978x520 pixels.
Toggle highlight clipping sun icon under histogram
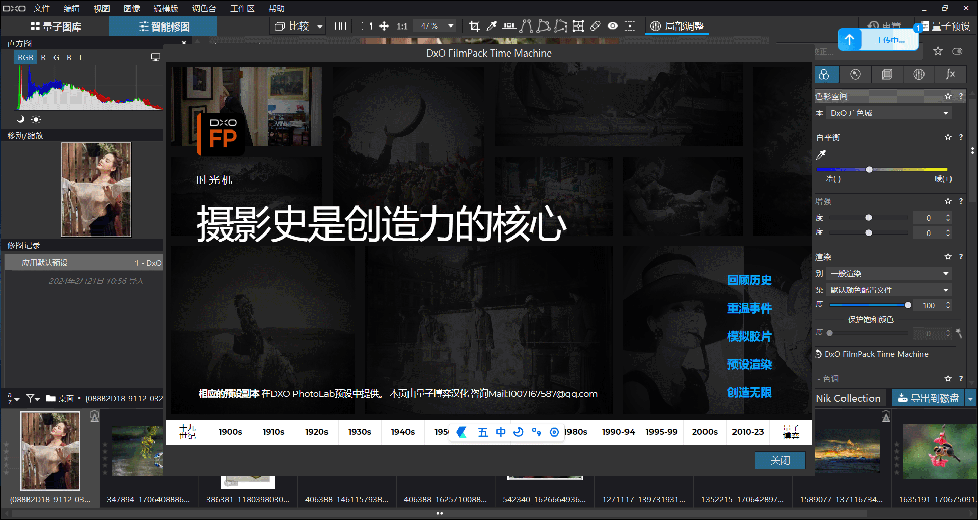(x=36, y=119)
